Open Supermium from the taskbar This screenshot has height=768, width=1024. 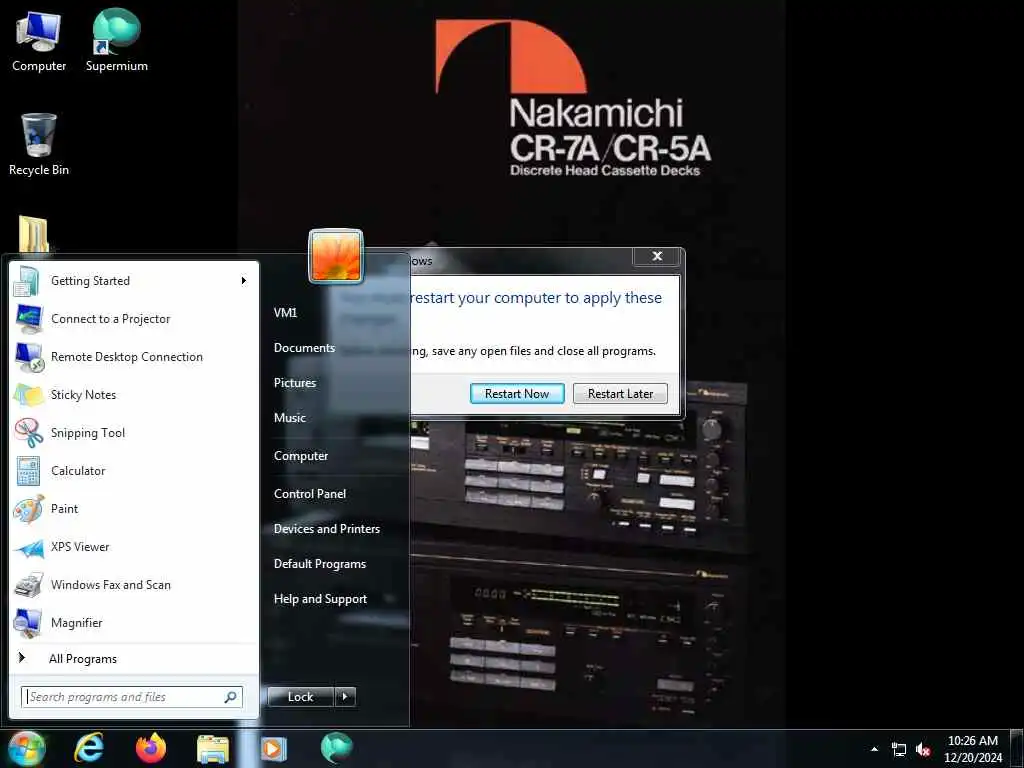pos(336,748)
